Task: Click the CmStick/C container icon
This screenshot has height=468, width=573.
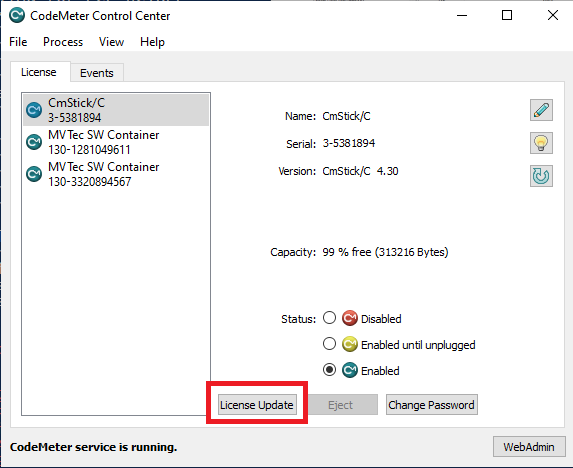Action: (x=34, y=110)
